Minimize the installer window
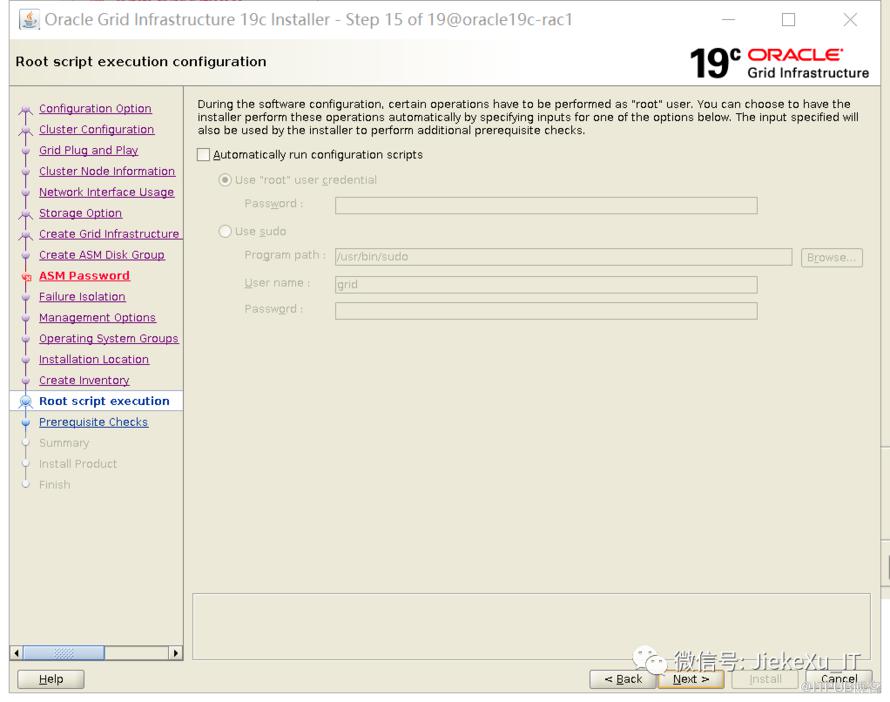This screenshot has width=890, height=702. tap(728, 20)
